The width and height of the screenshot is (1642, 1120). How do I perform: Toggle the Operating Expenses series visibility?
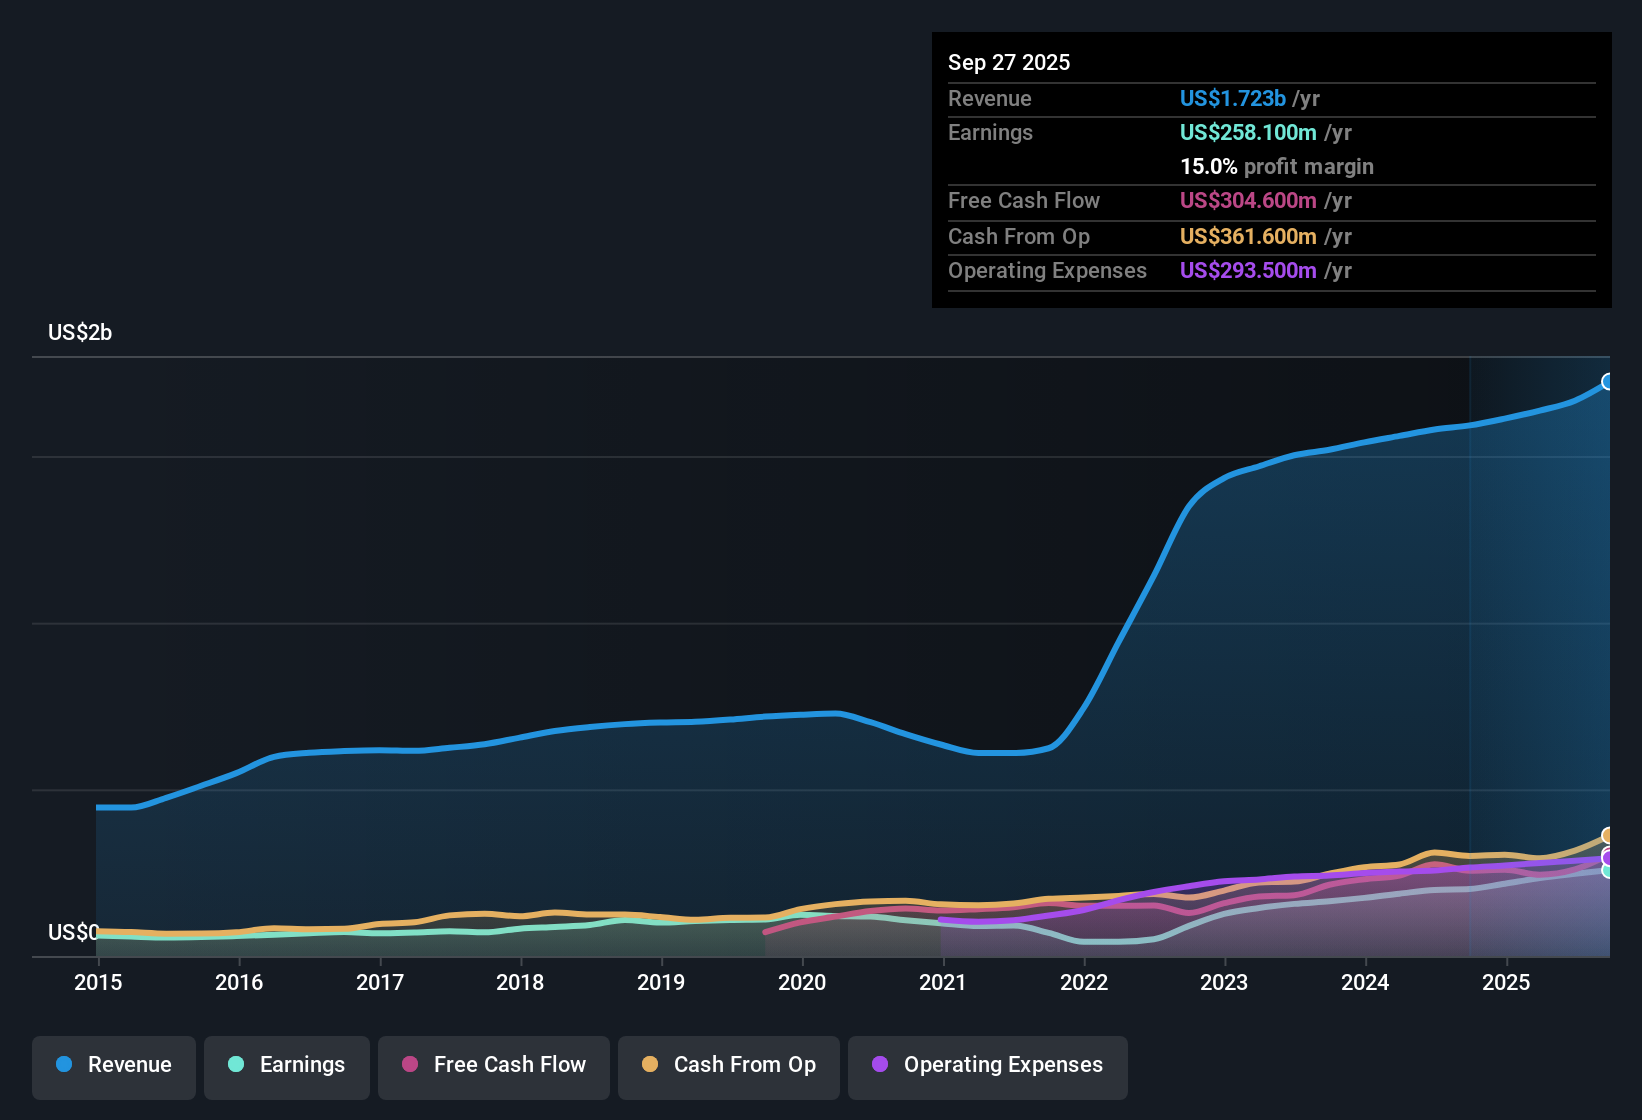click(x=987, y=1065)
